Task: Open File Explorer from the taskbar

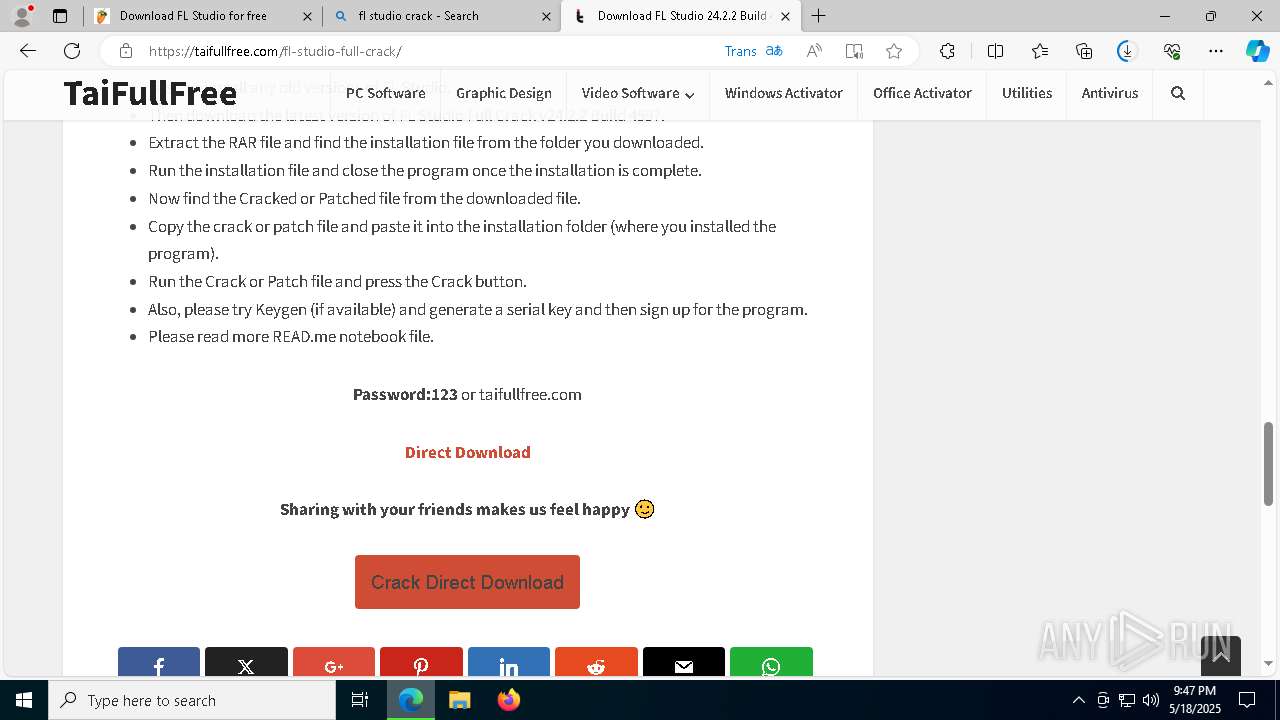Action: pos(459,700)
